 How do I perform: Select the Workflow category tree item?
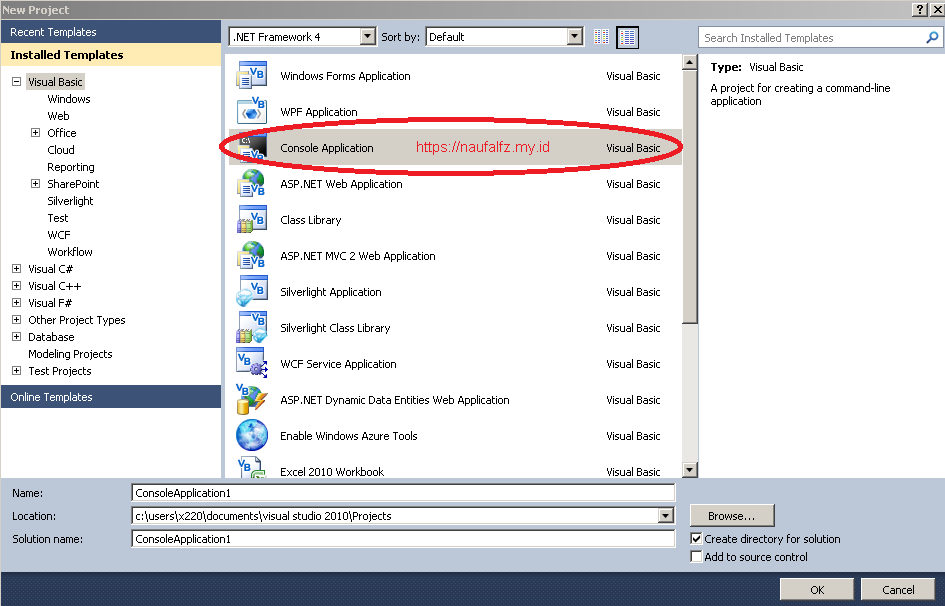[70, 252]
